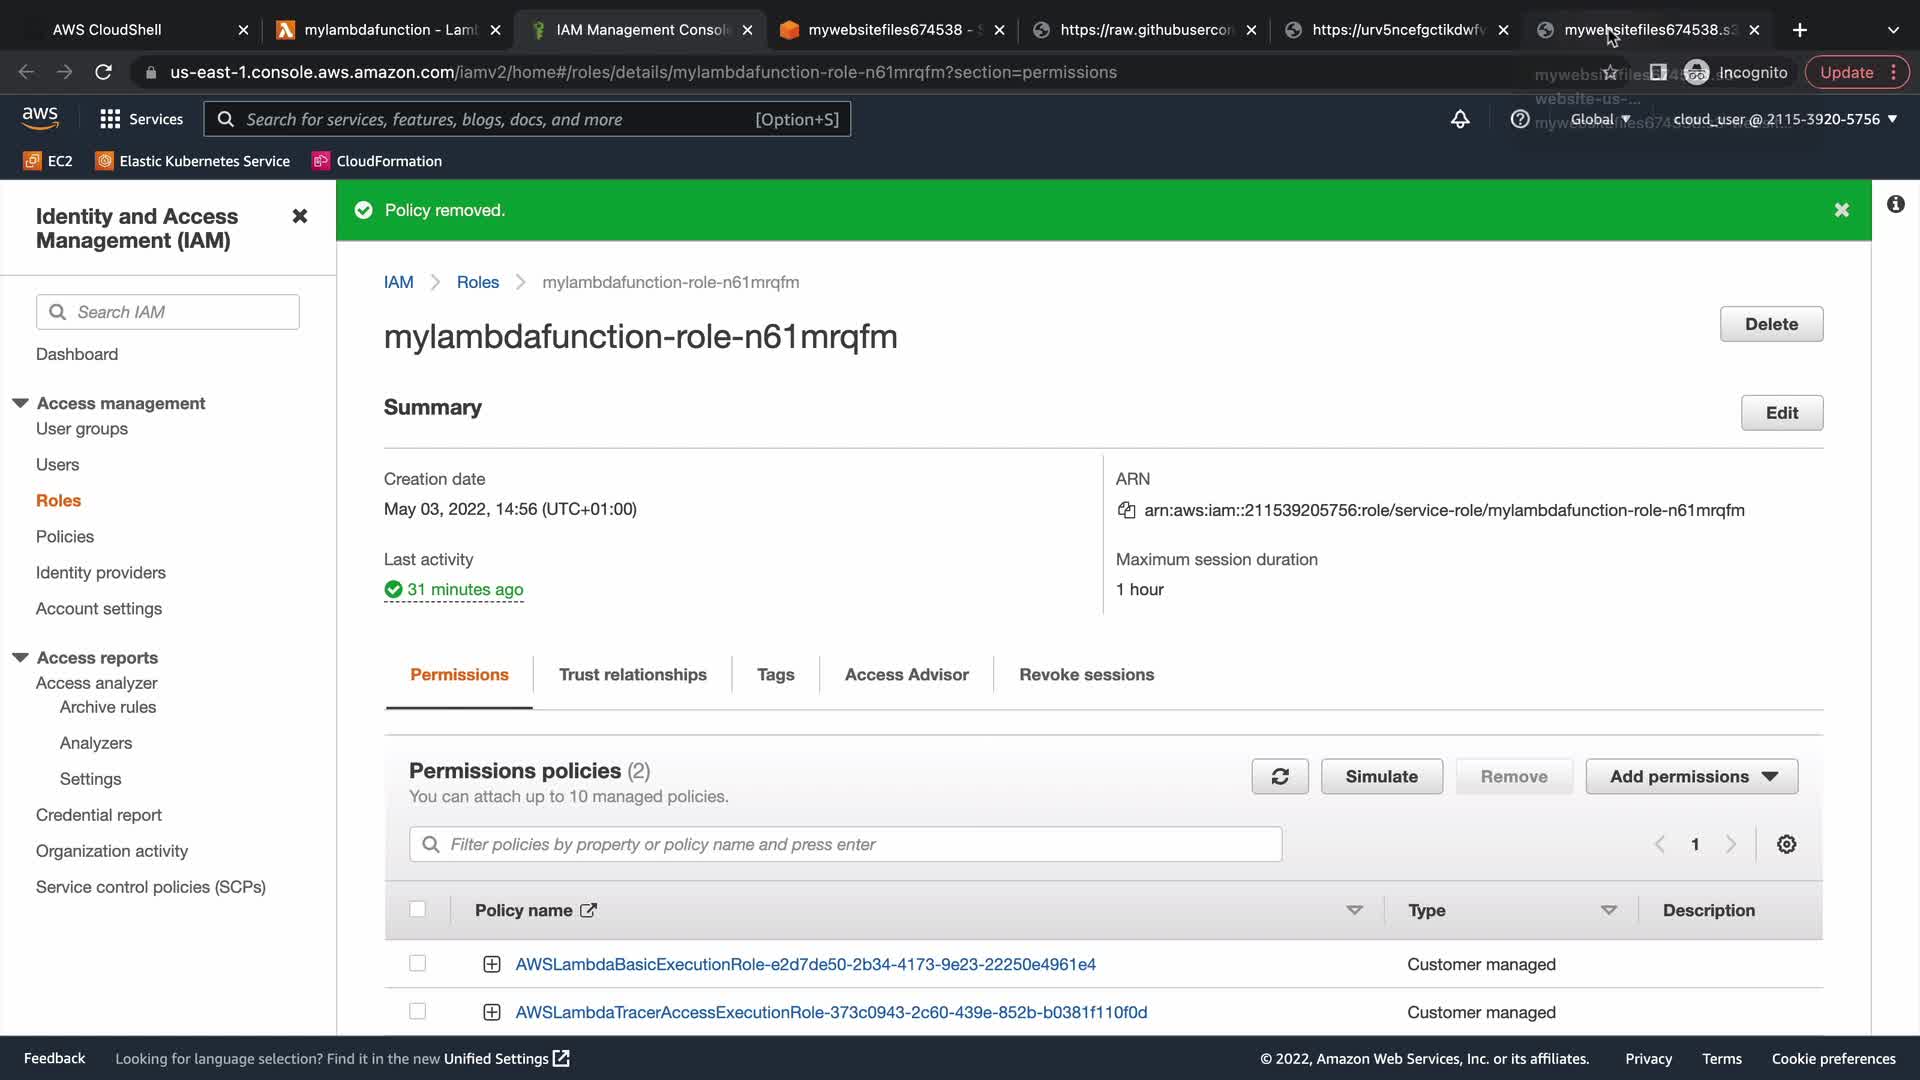The height and width of the screenshot is (1080, 1920).
Task: Copy the role ARN with copy icon
Action: [1126, 511]
